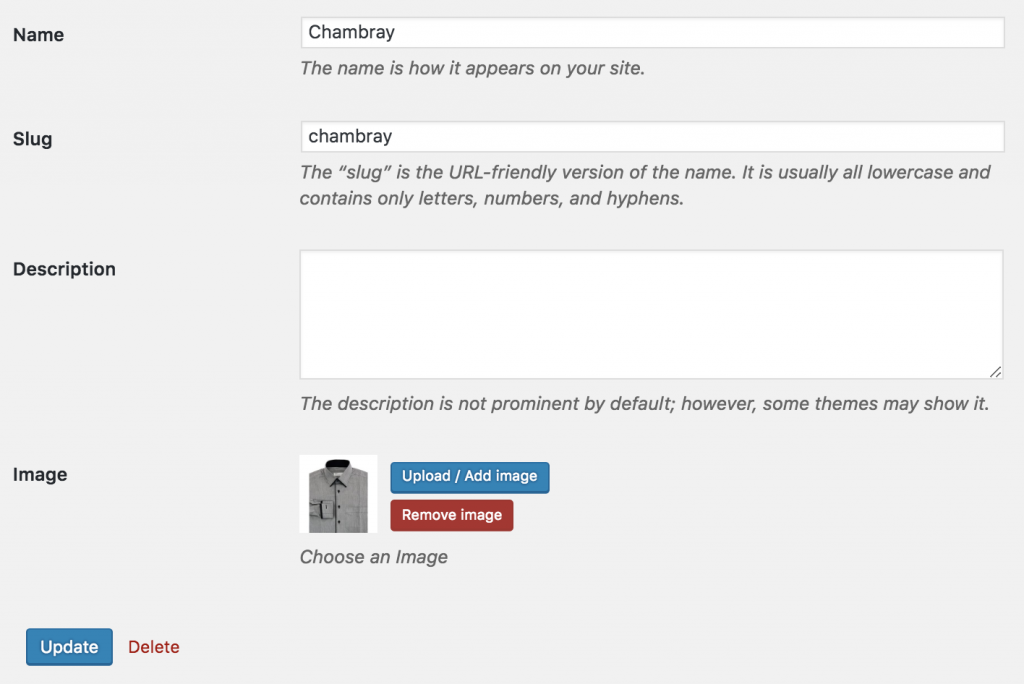Save changes with the Update button
Screen dimensions: 1024x684
(69, 647)
